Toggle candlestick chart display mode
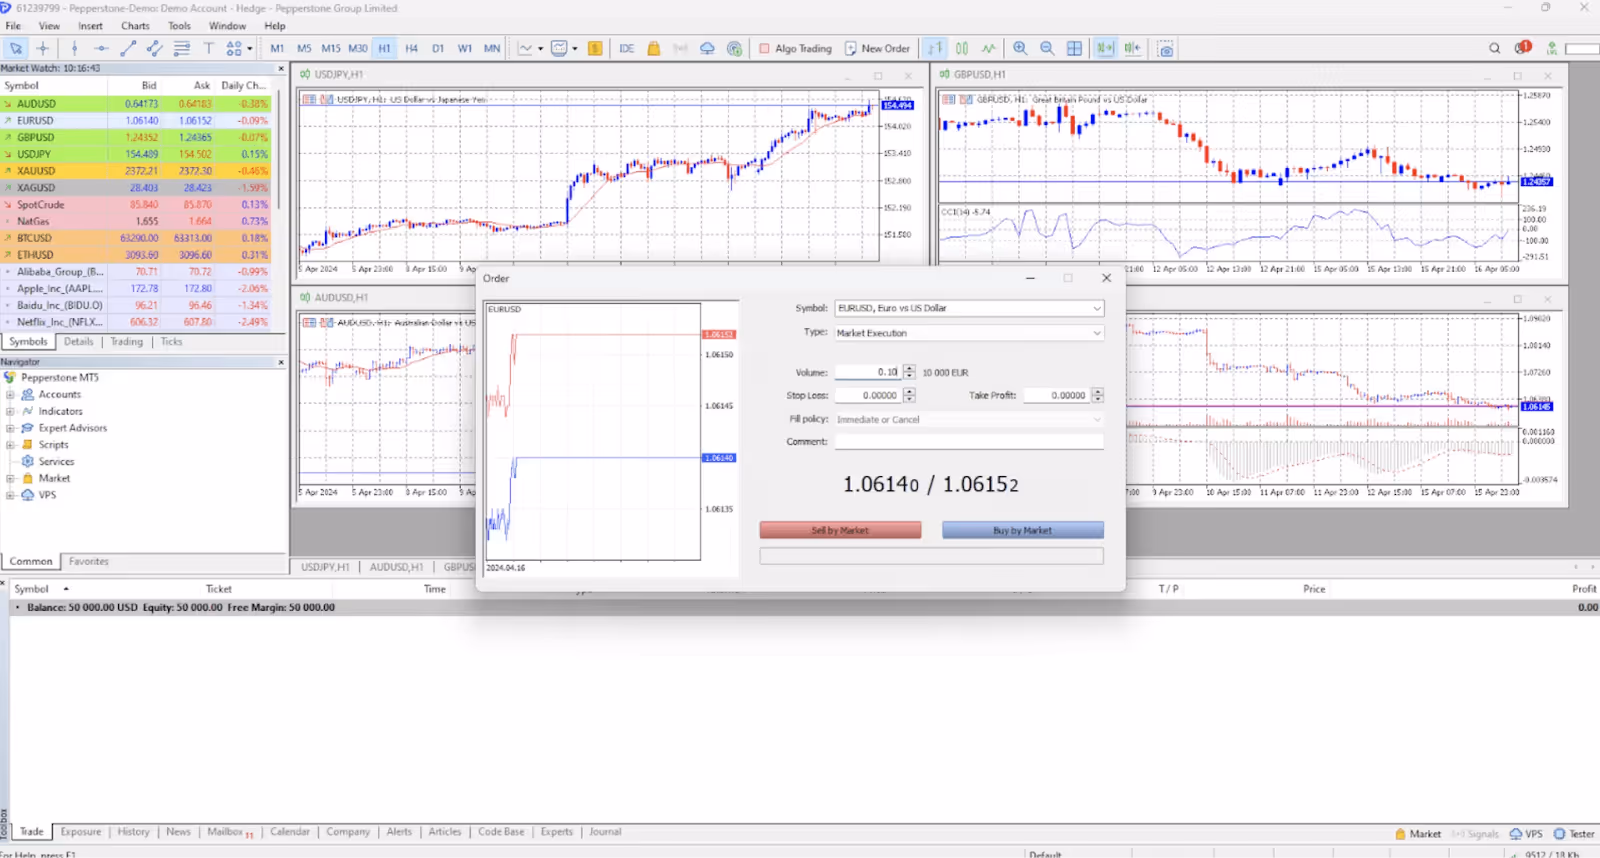 pos(962,48)
